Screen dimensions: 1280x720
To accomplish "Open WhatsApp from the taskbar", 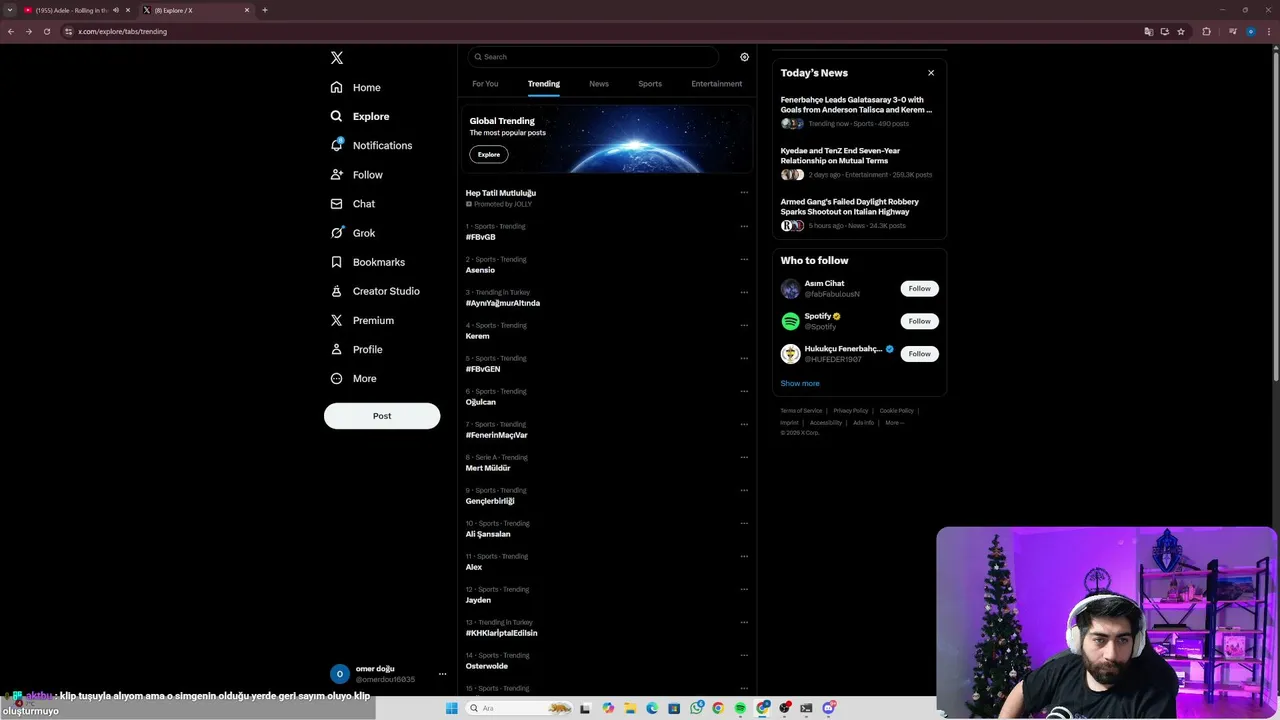I will (x=696, y=708).
